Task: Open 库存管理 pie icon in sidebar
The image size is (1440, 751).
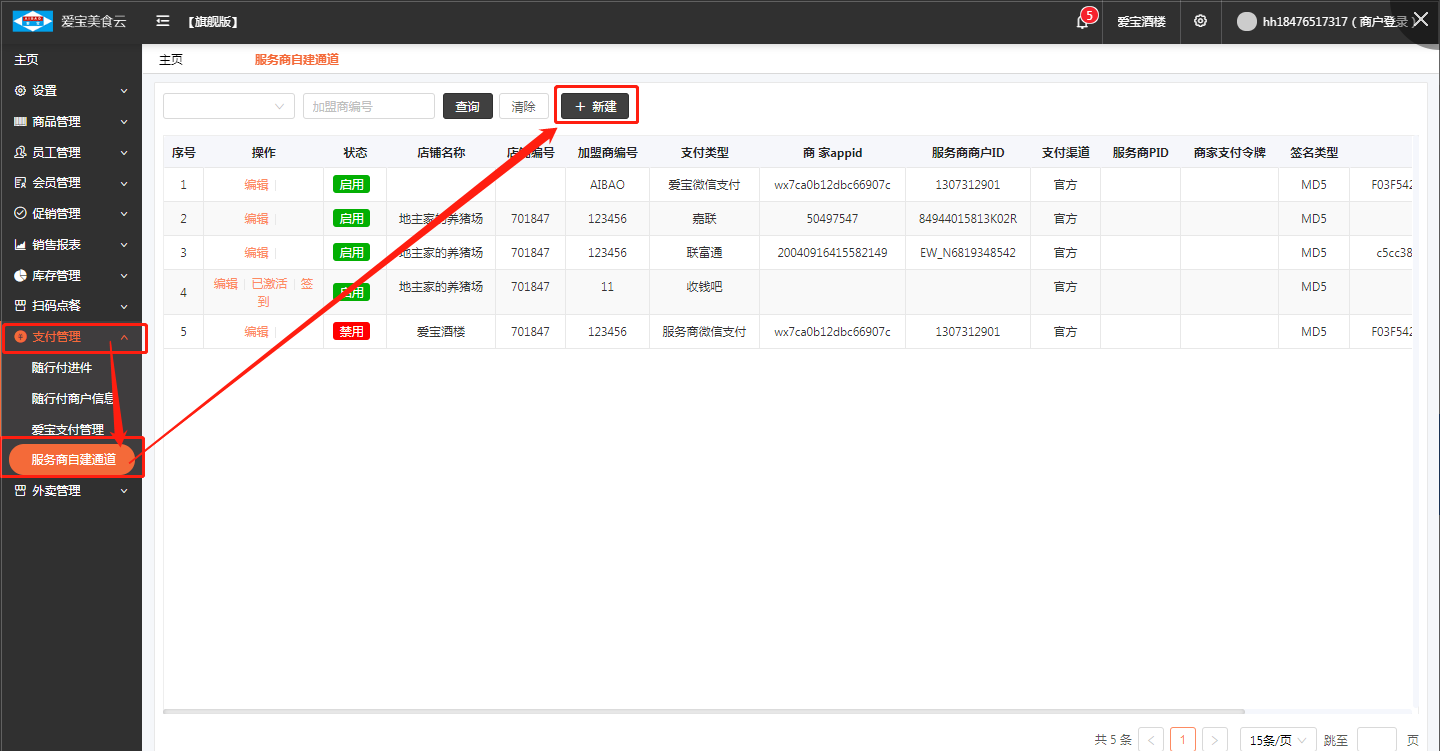Action: tap(20, 276)
